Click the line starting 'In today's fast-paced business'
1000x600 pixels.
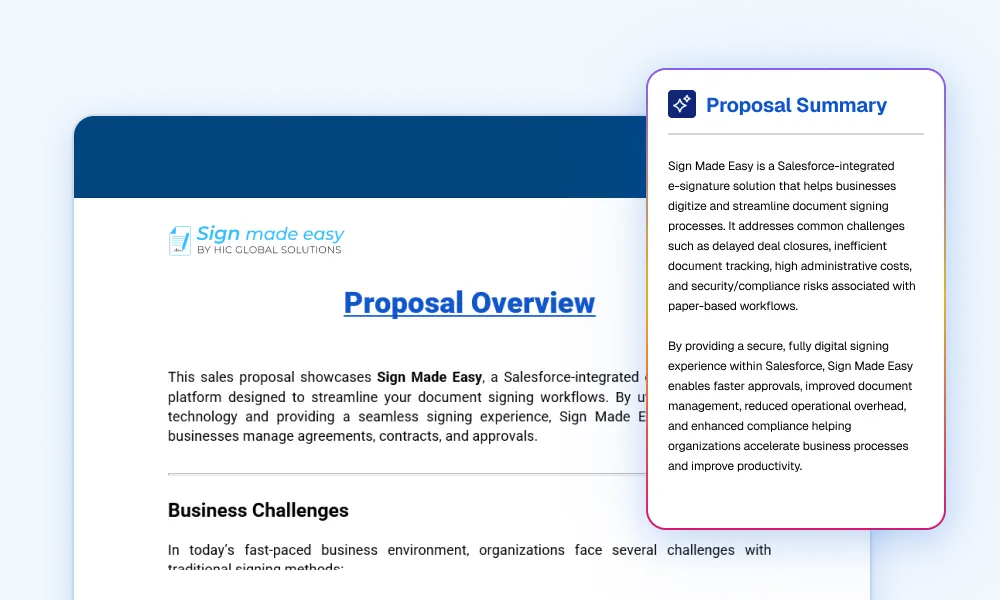(x=469, y=550)
